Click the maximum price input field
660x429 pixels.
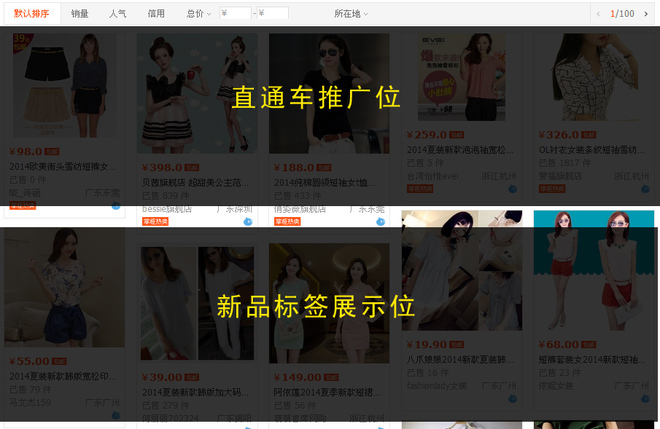pyautogui.click(x=273, y=13)
